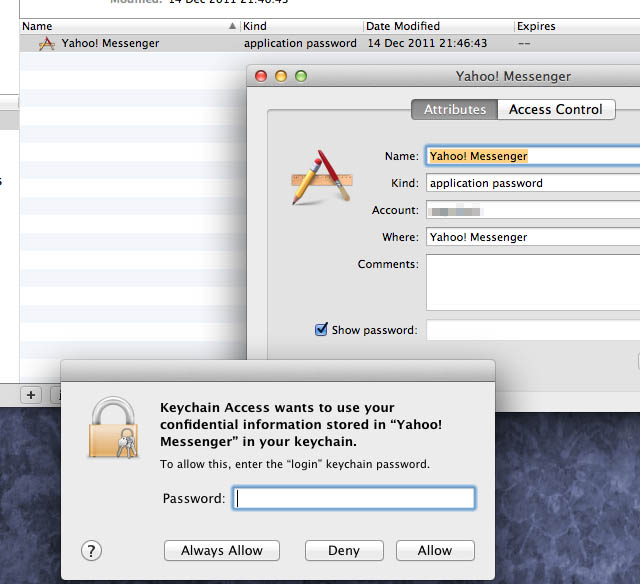
Task: Click the Show password text field
Action: [x=533, y=330]
